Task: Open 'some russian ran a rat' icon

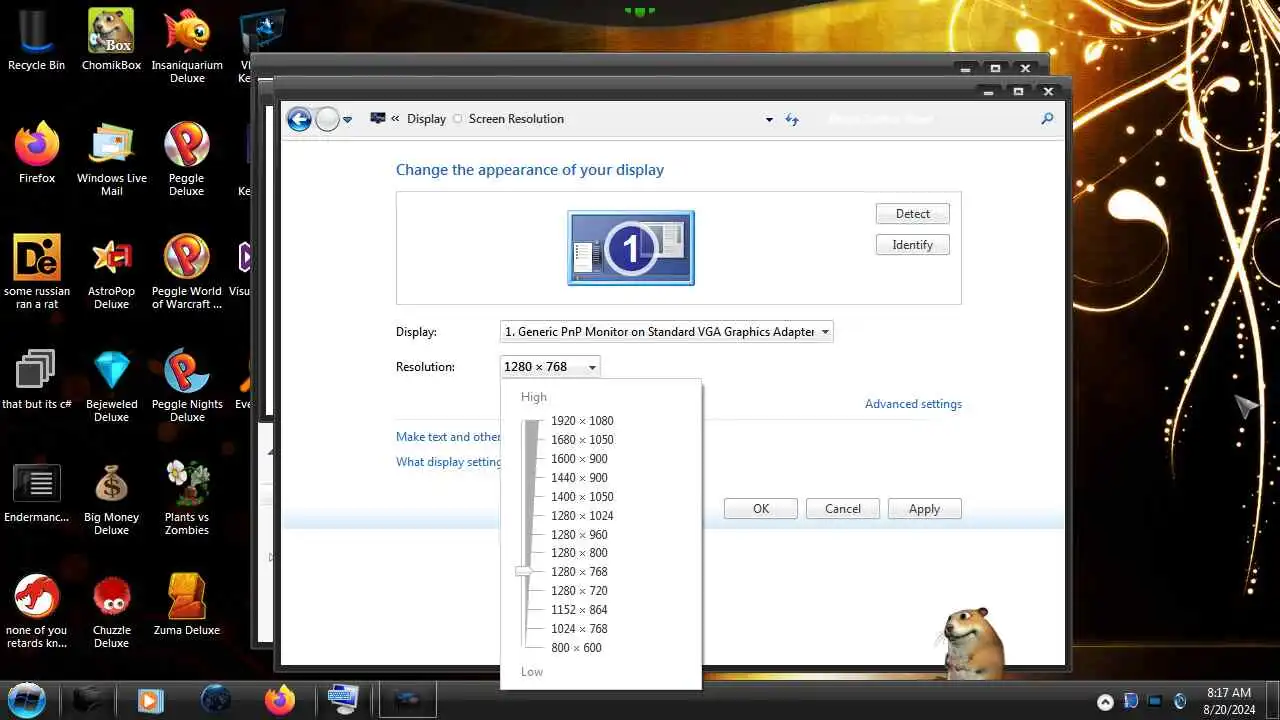Action: pos(36,272)
